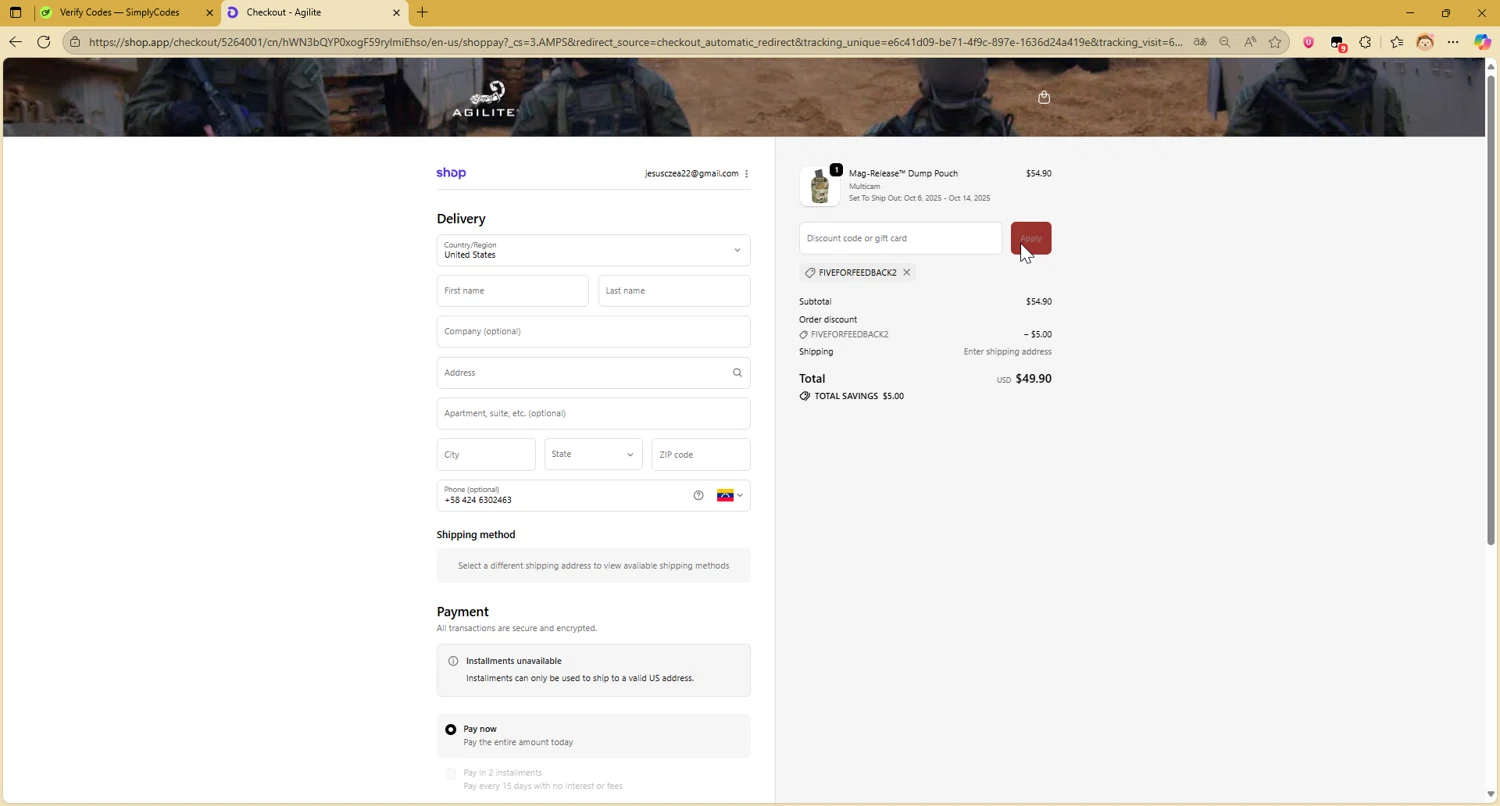Click the Discount code or gift card field

pos(900,239)
